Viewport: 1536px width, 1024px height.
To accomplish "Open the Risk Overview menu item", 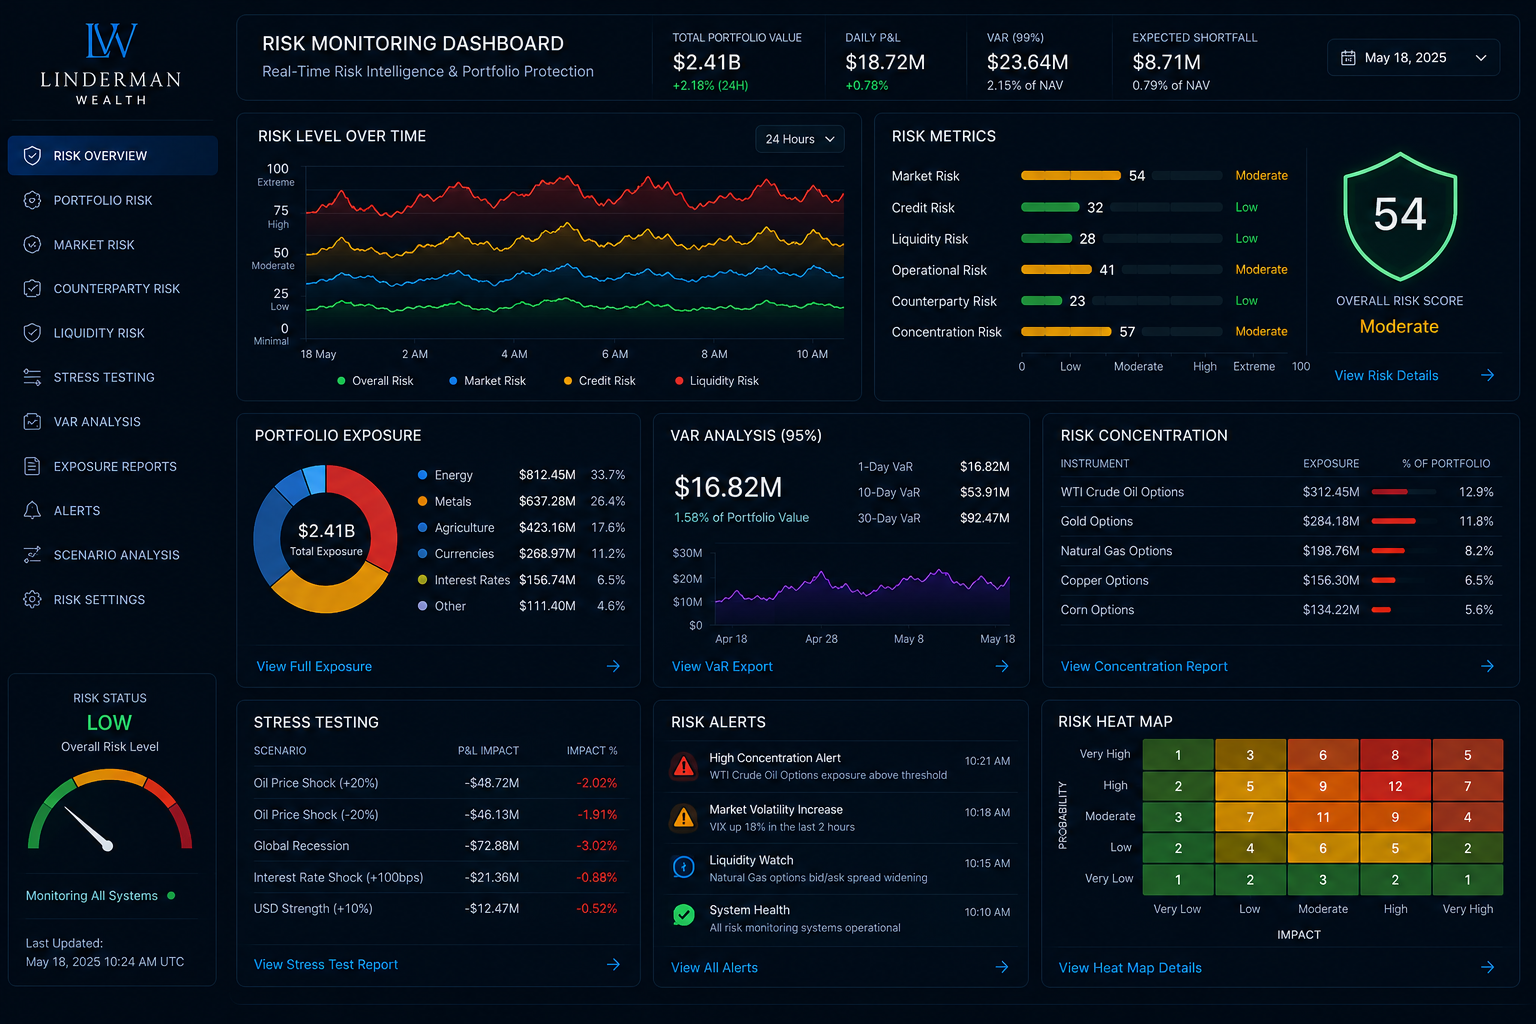I will (x=112, y=156).
